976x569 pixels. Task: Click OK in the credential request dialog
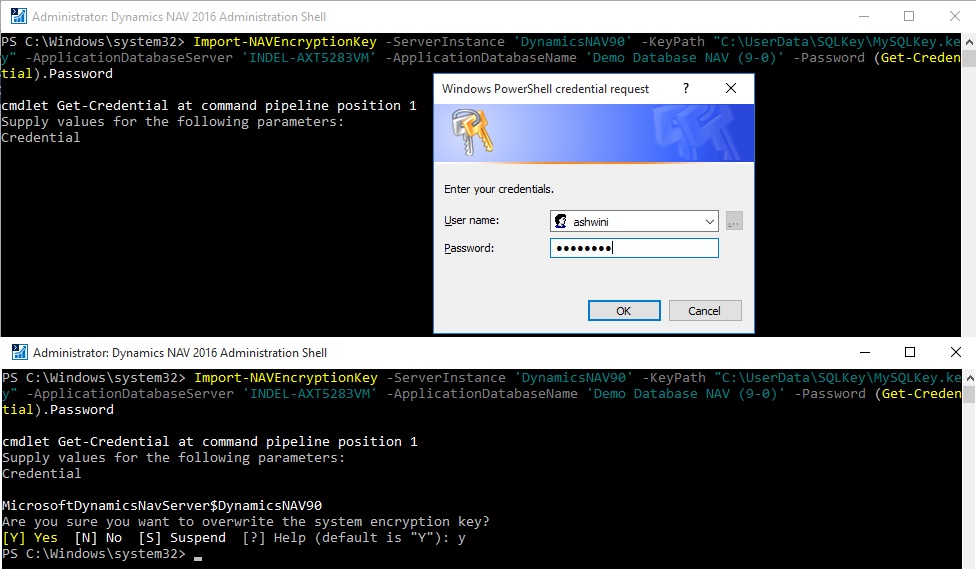pos(624,311)
